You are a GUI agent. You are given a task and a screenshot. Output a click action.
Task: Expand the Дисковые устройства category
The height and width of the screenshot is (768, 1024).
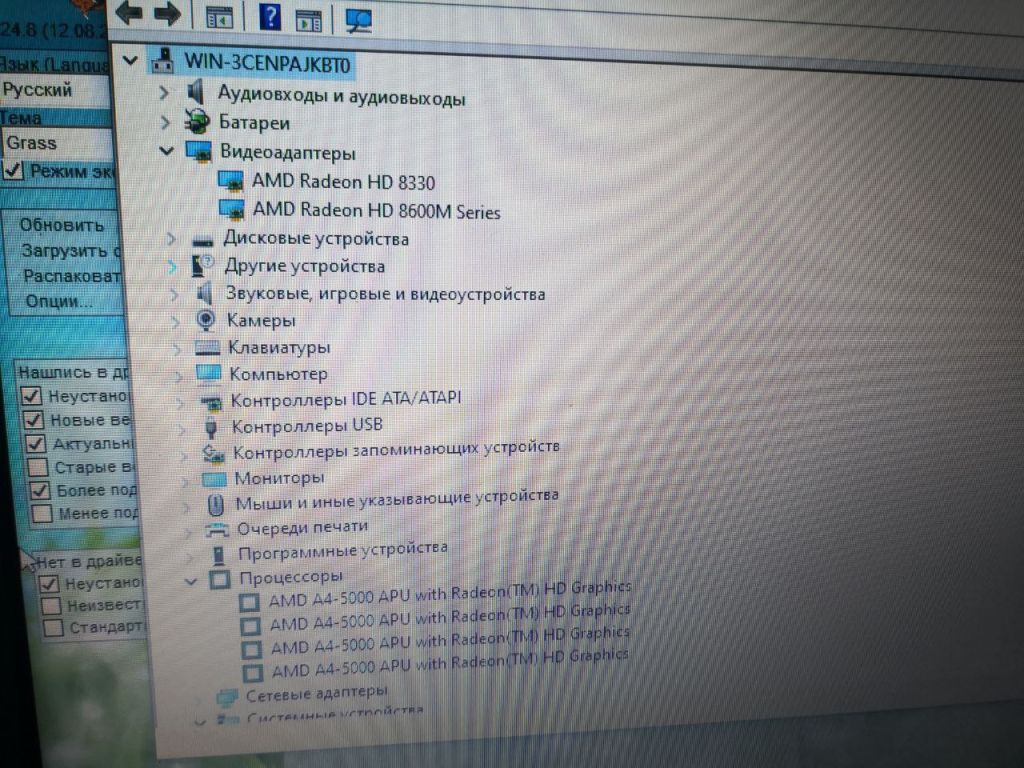coord(172,239)
